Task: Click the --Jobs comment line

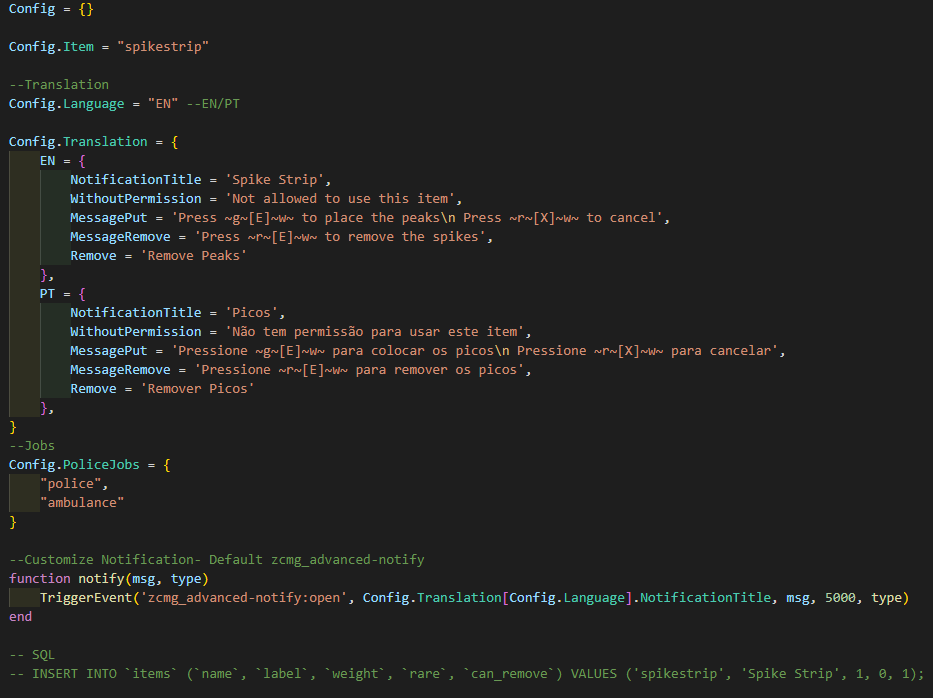Action: (x=32, y=446)
